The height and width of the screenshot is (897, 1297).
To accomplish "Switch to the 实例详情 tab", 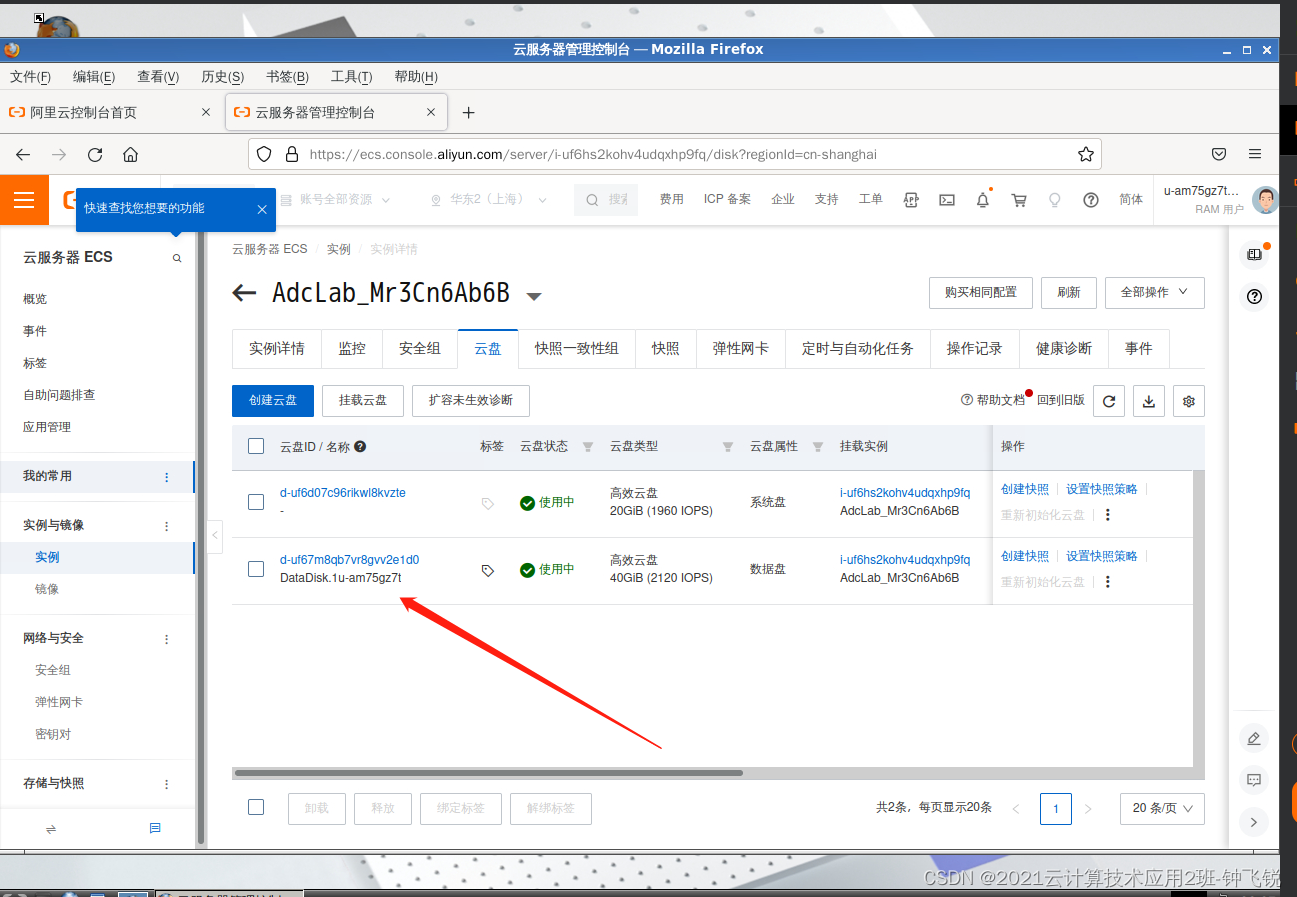I will coord(277,349).
